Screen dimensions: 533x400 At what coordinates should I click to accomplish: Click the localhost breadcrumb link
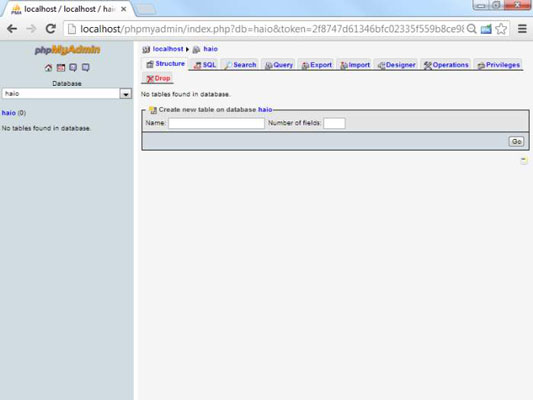click(168, 49)
